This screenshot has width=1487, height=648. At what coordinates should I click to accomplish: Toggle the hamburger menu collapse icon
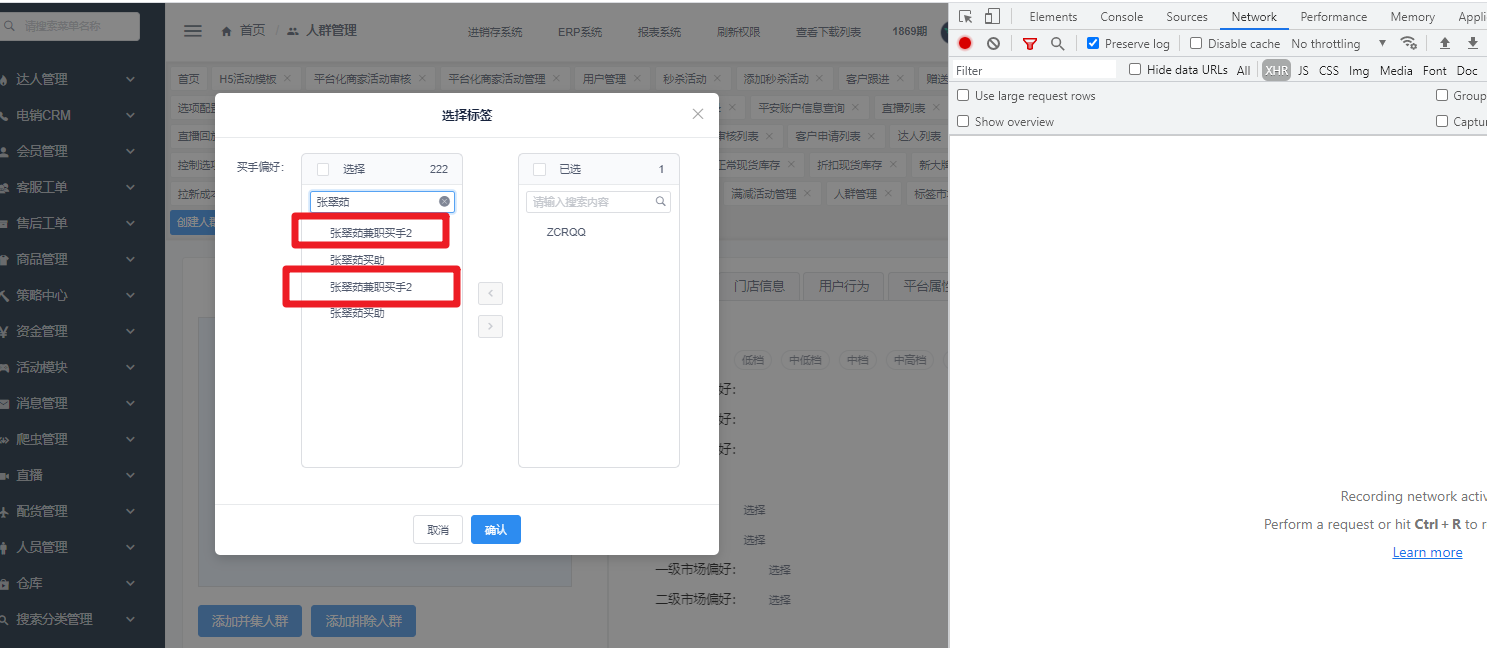193,31
